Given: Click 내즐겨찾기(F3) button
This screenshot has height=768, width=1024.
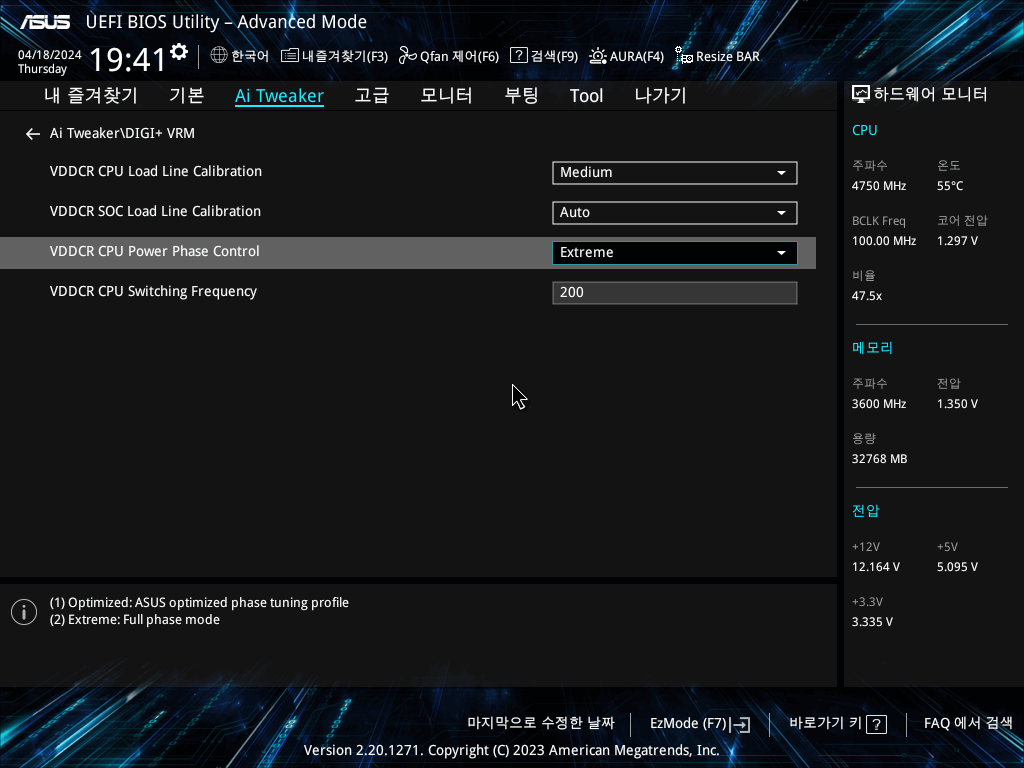Looking at the screenshot, I should click(345, 56).
